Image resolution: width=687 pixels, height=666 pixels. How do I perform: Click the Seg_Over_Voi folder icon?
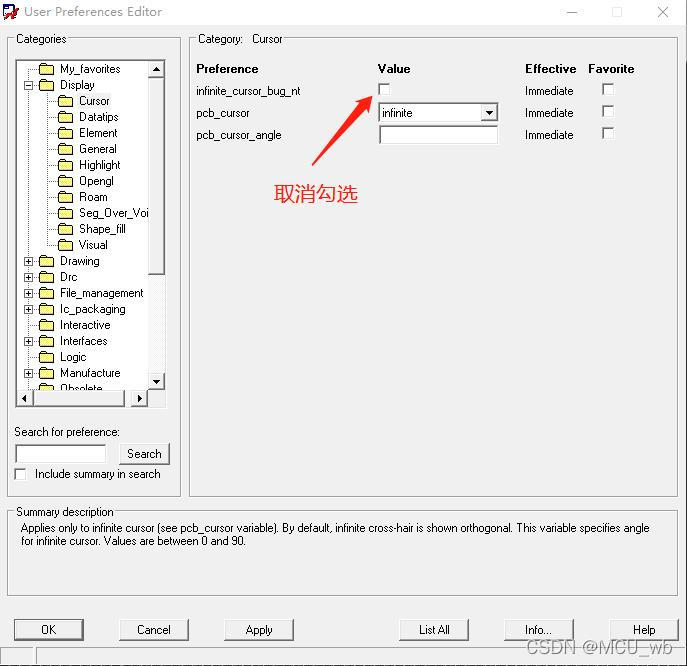[65, 213]
